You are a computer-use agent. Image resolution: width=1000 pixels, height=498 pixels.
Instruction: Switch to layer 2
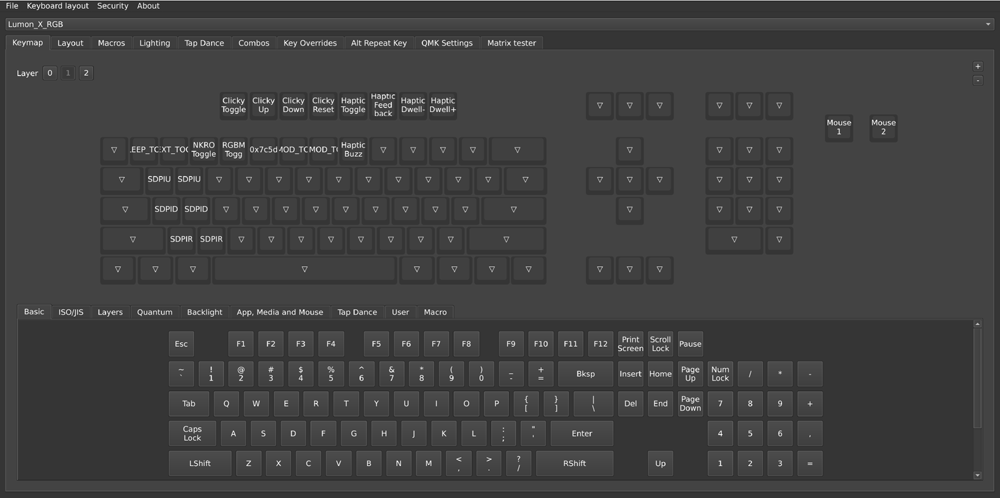(x=86, y=73)
